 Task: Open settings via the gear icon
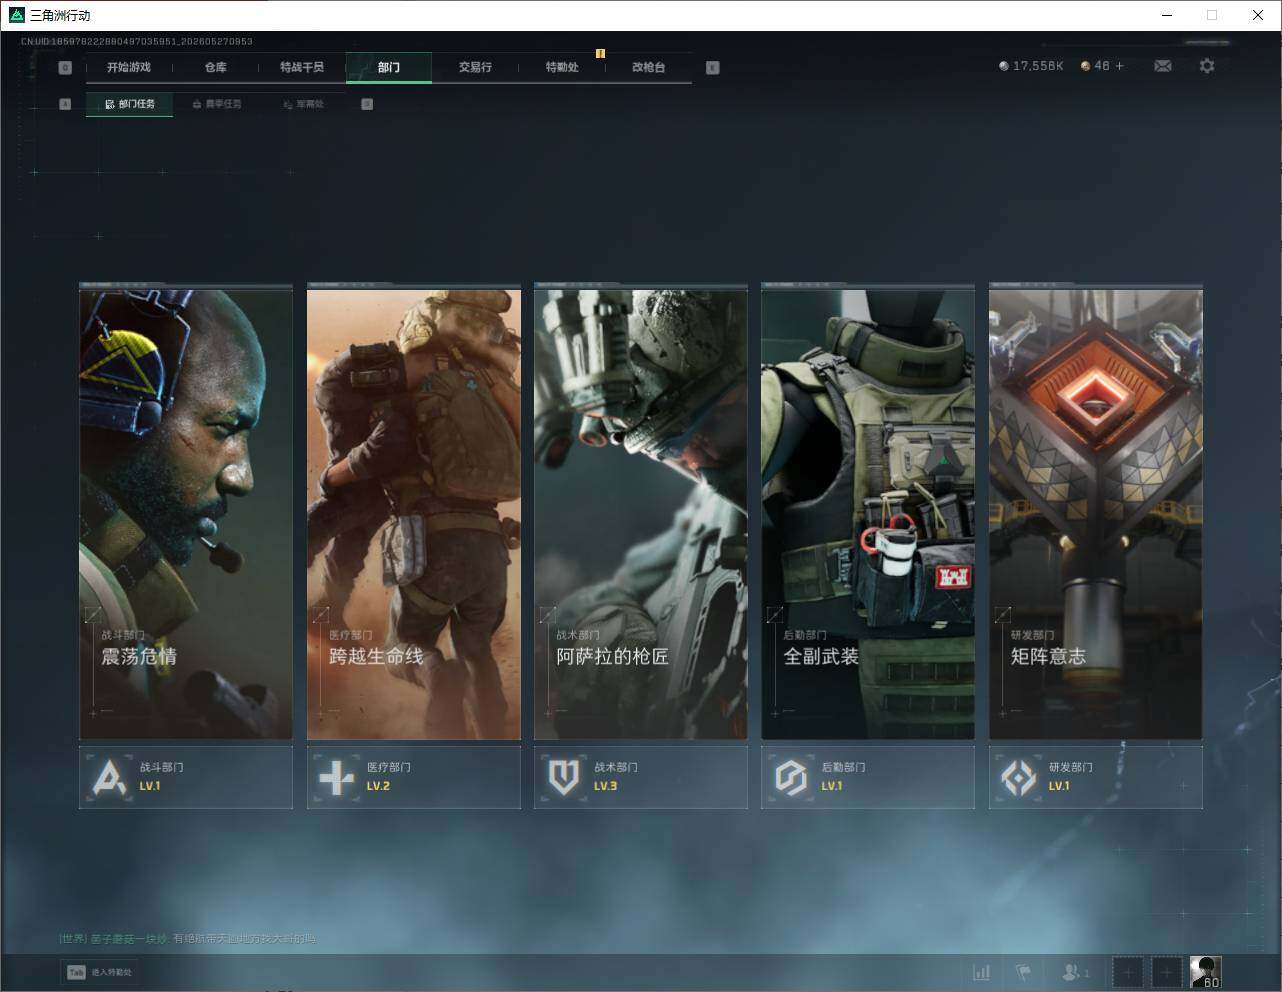pos(1207,66)
